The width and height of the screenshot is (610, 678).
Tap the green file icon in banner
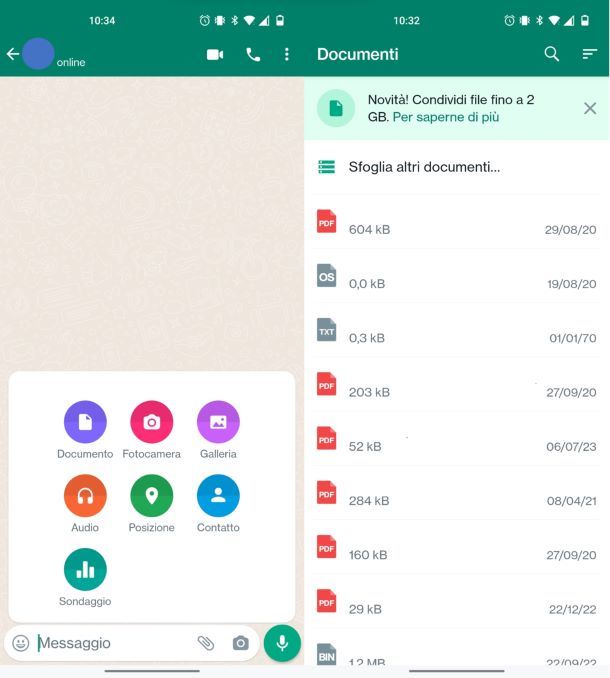click(336, 108)
